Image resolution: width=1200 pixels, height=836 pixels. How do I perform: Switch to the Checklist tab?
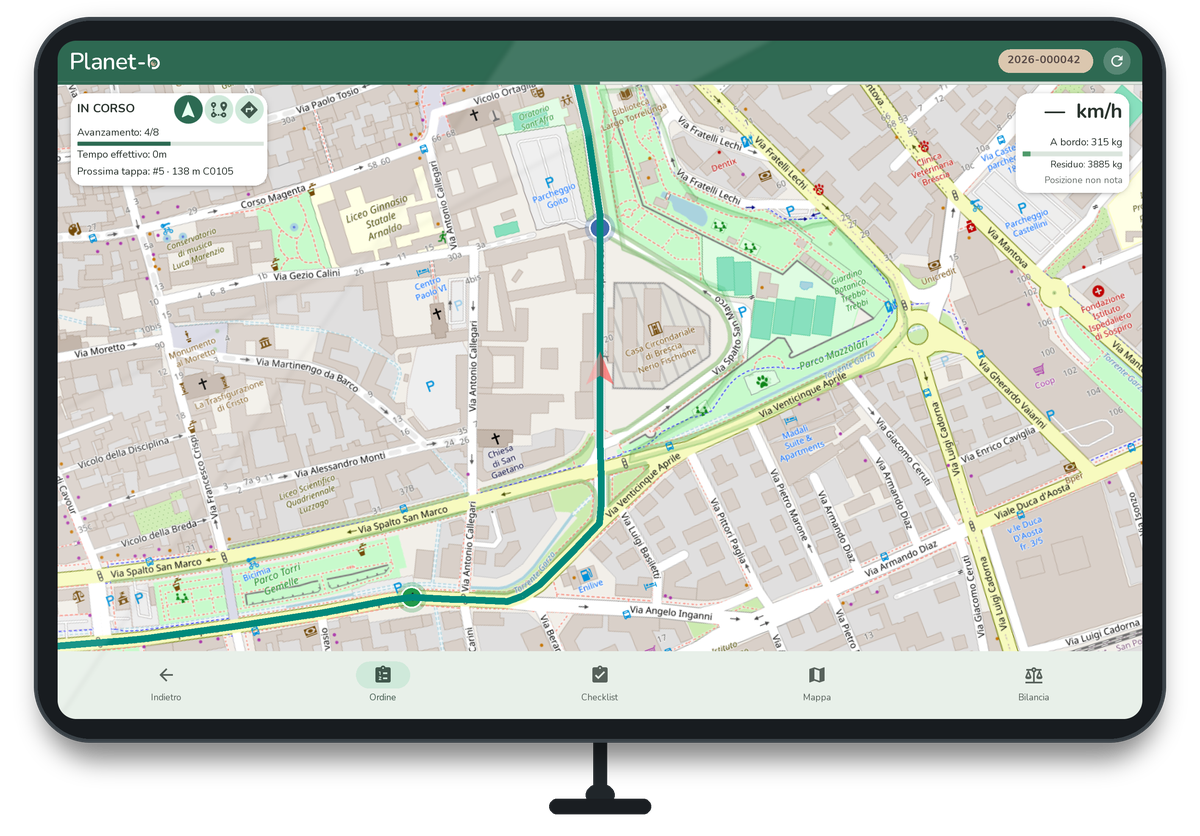click(x=599, y=684)
